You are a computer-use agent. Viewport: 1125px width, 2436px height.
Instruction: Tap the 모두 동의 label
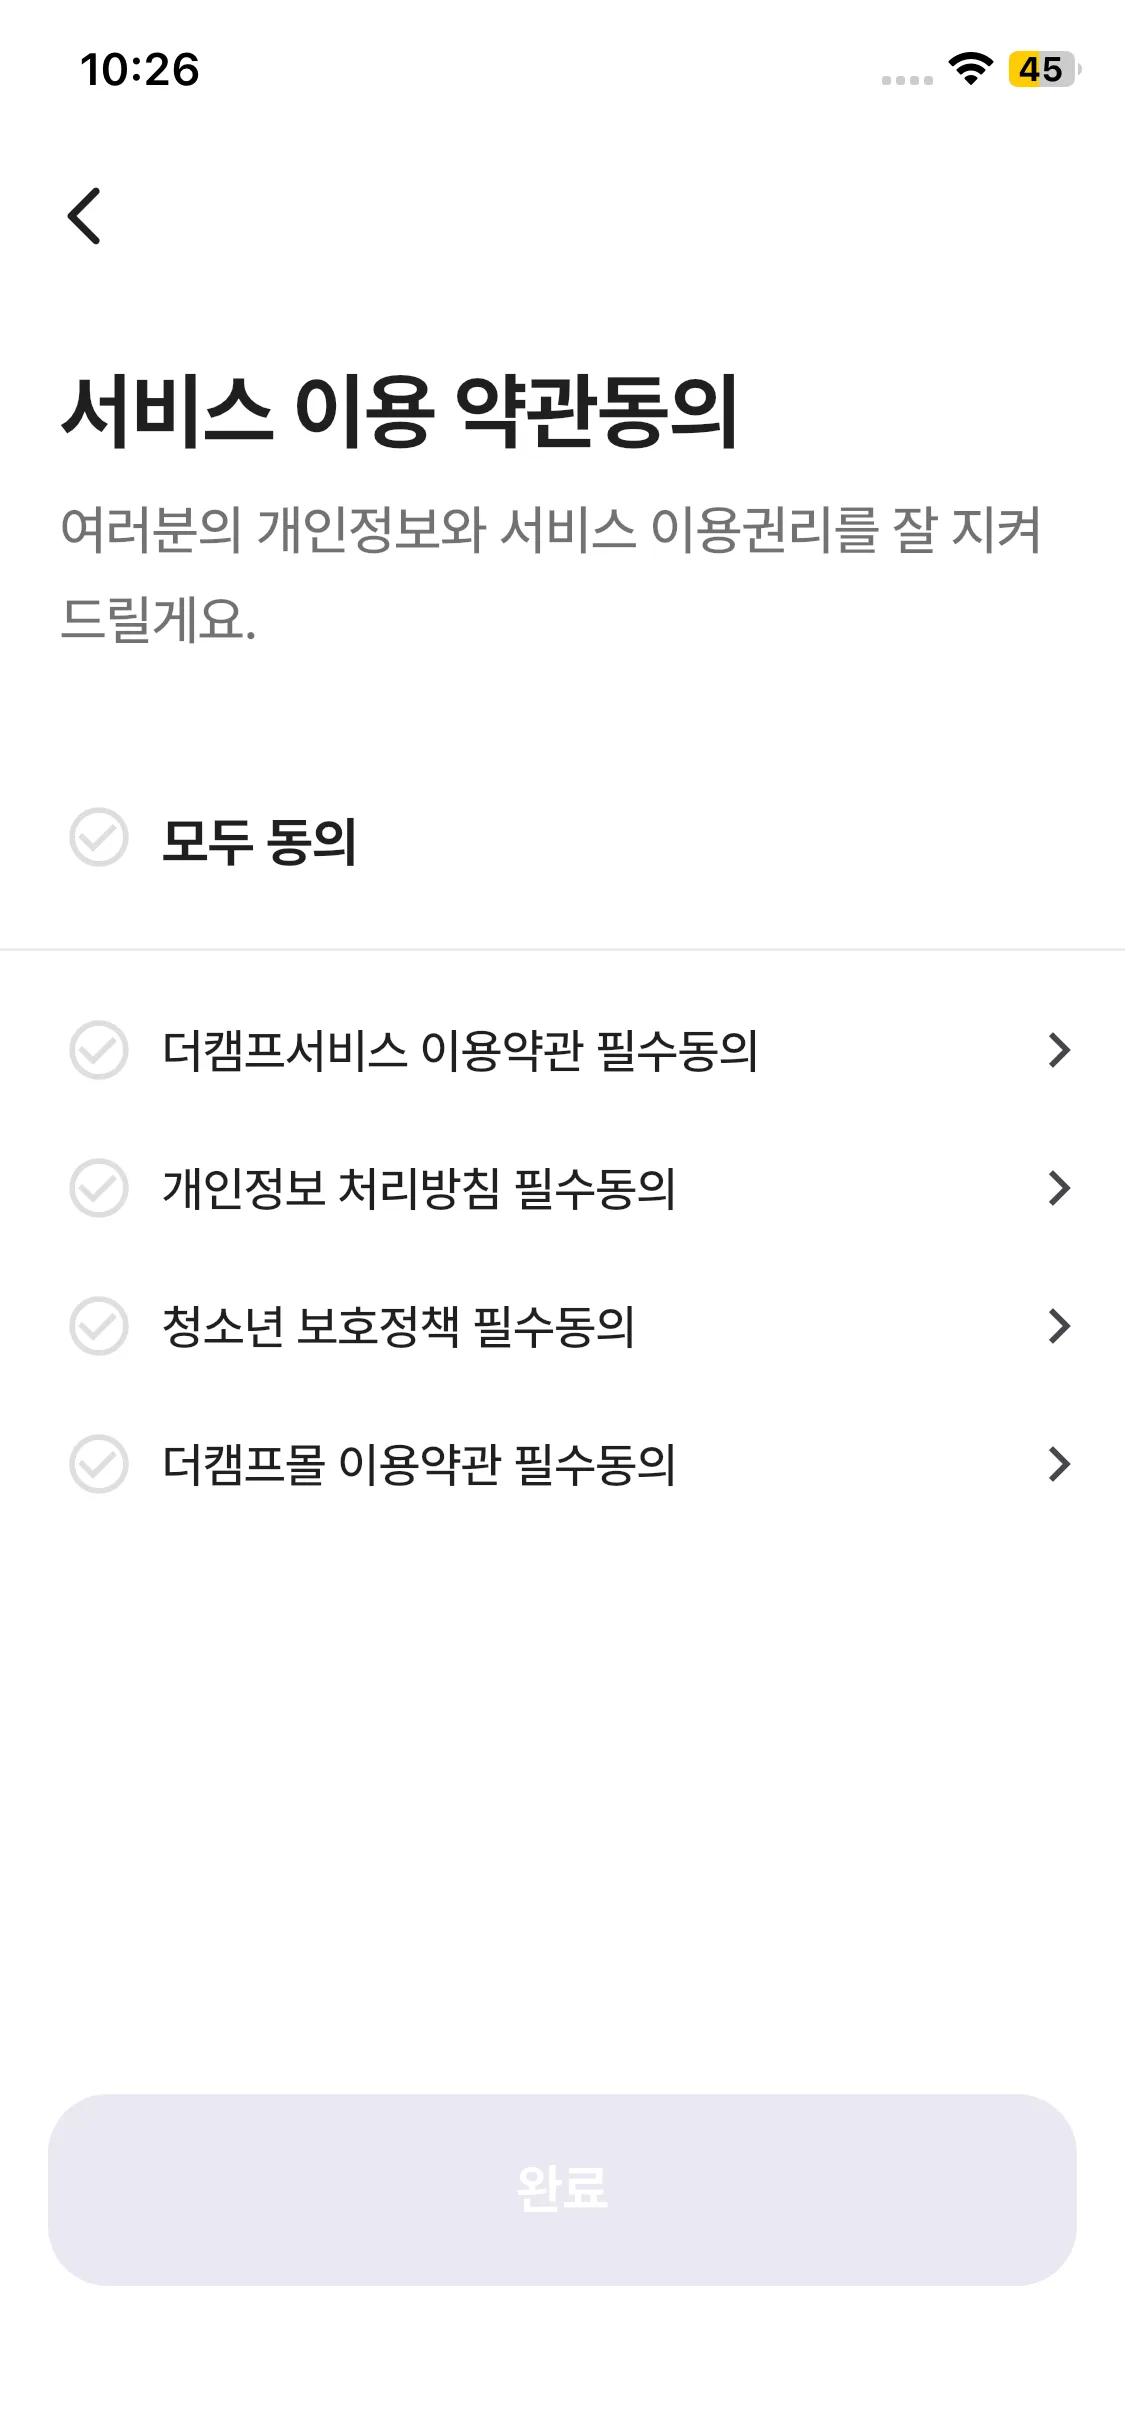tap(259, 840)
